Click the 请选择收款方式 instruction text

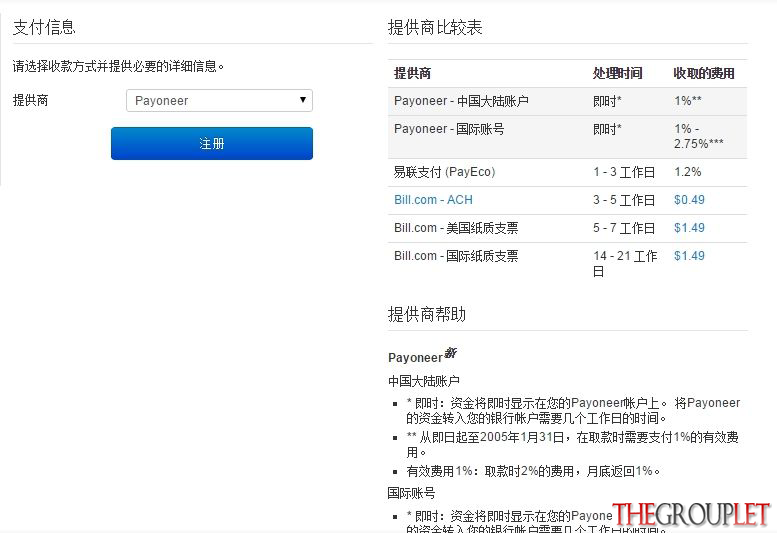118,66
